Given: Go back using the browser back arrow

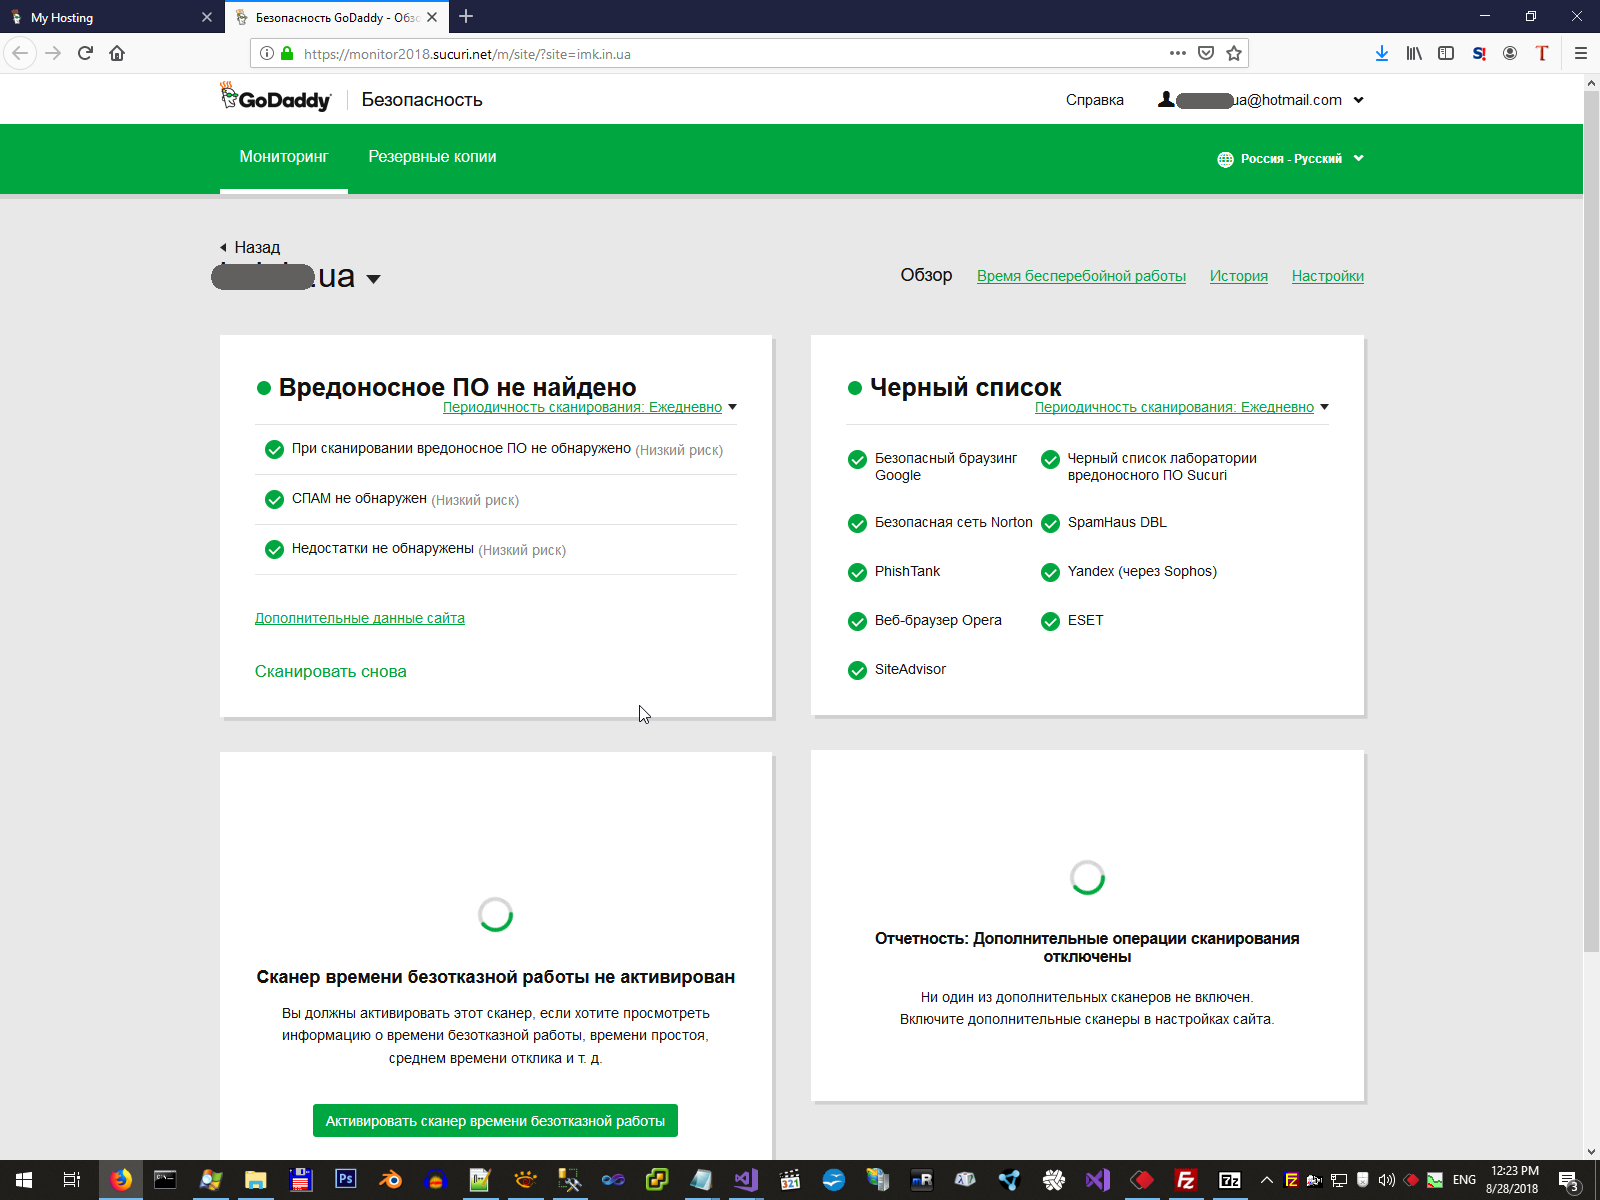Looking at the screenshot, I should [21, 53].
